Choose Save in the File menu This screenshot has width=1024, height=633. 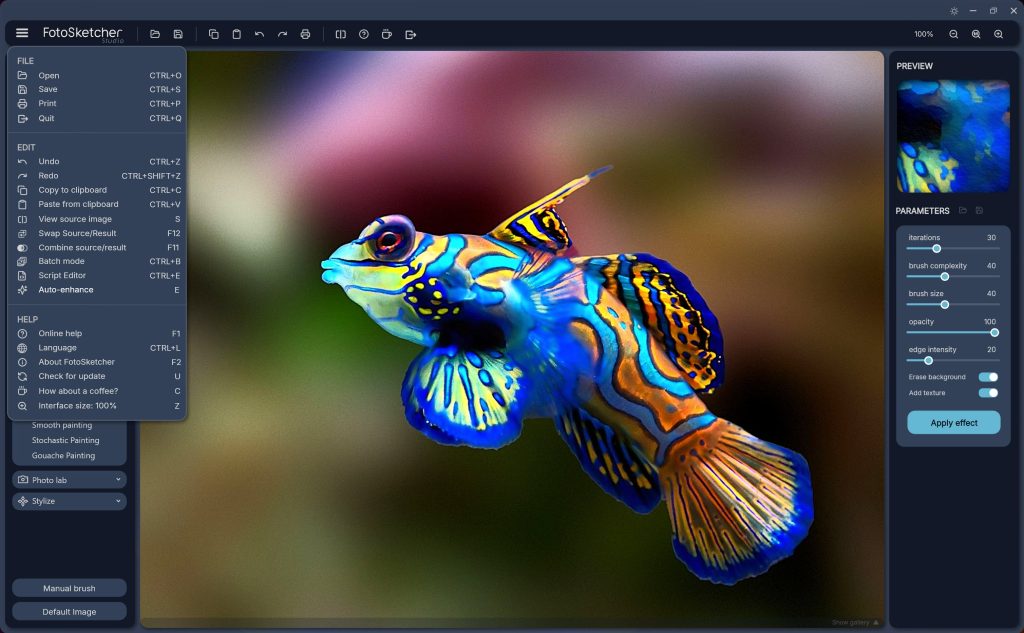(98, 89)
